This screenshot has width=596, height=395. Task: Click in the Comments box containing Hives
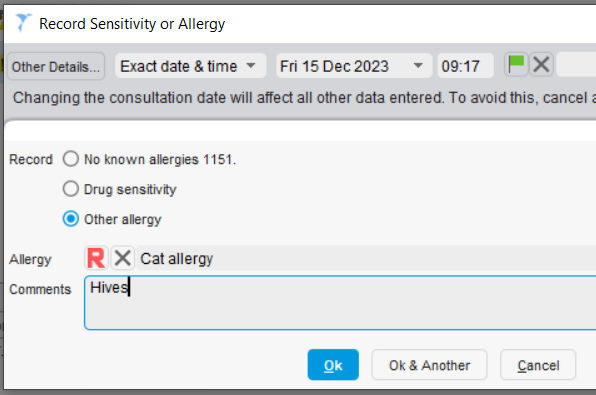[340, 303]
